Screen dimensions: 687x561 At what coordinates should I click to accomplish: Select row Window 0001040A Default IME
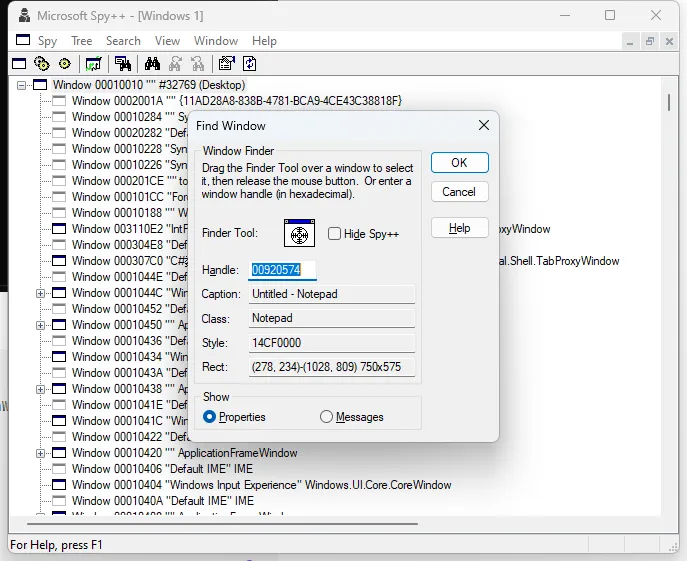click(x=163, y=501)
